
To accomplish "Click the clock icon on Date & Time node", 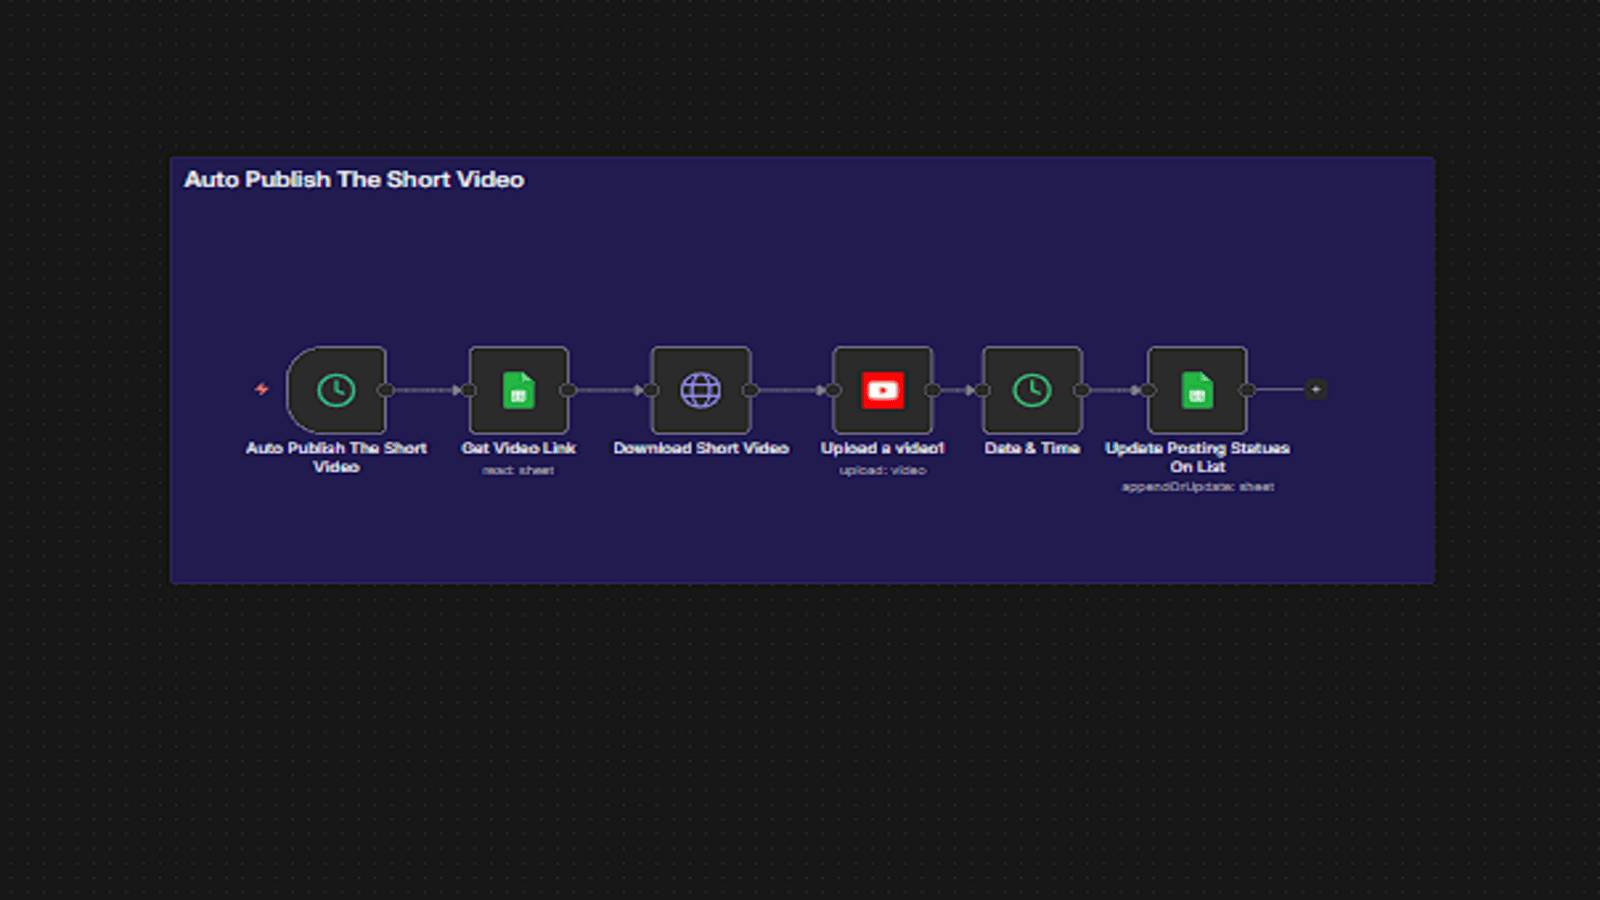I will pos(1032,390).
